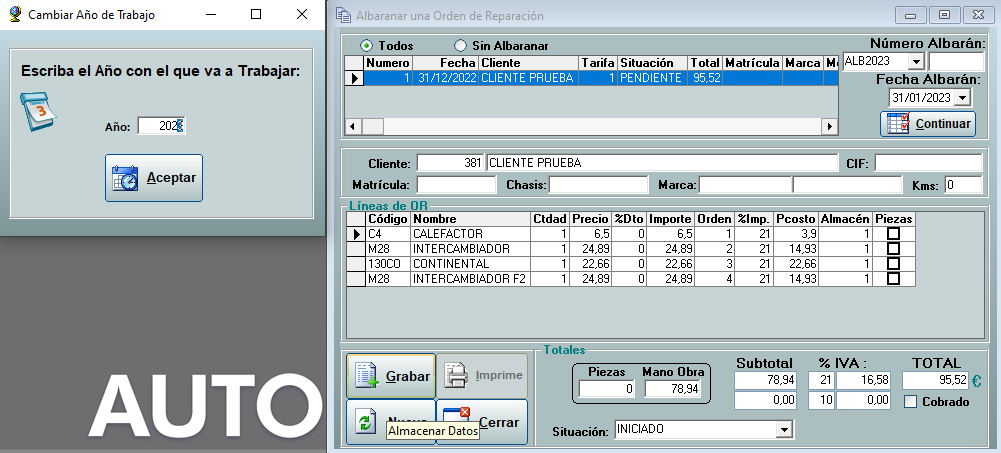1001x453 pixels.
Task: Click the Kms input field
Action: click(x=963, y=185)
